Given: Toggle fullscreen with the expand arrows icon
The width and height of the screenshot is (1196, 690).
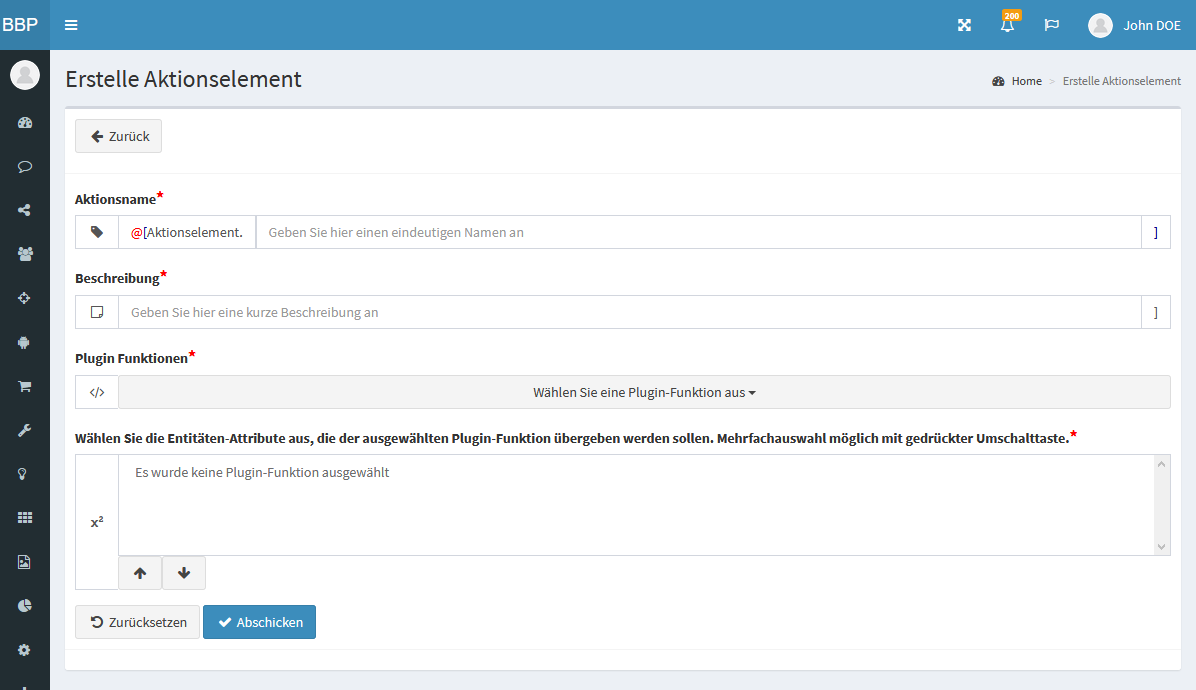Looking at the screenshot, I should [x=964, y=25].
